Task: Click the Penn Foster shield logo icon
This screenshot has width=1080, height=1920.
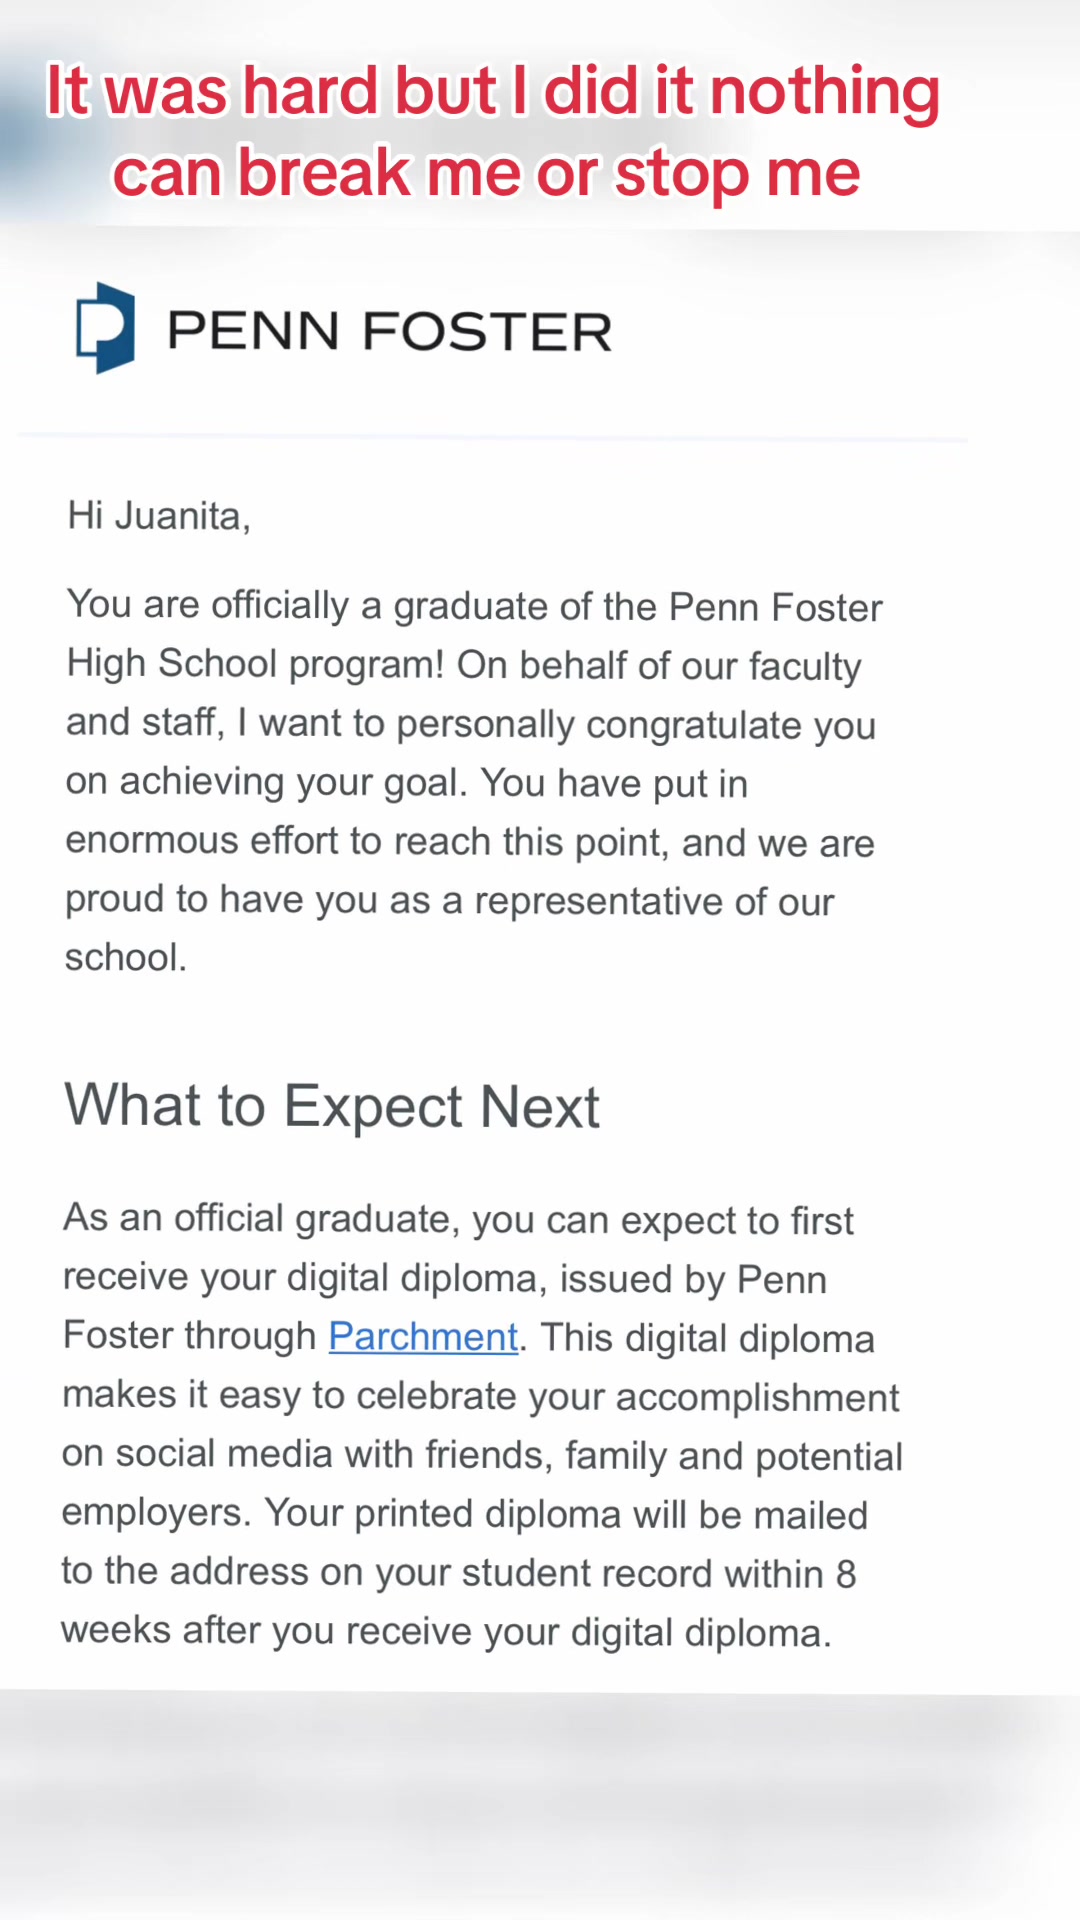Action: click(x=105, y=328)
